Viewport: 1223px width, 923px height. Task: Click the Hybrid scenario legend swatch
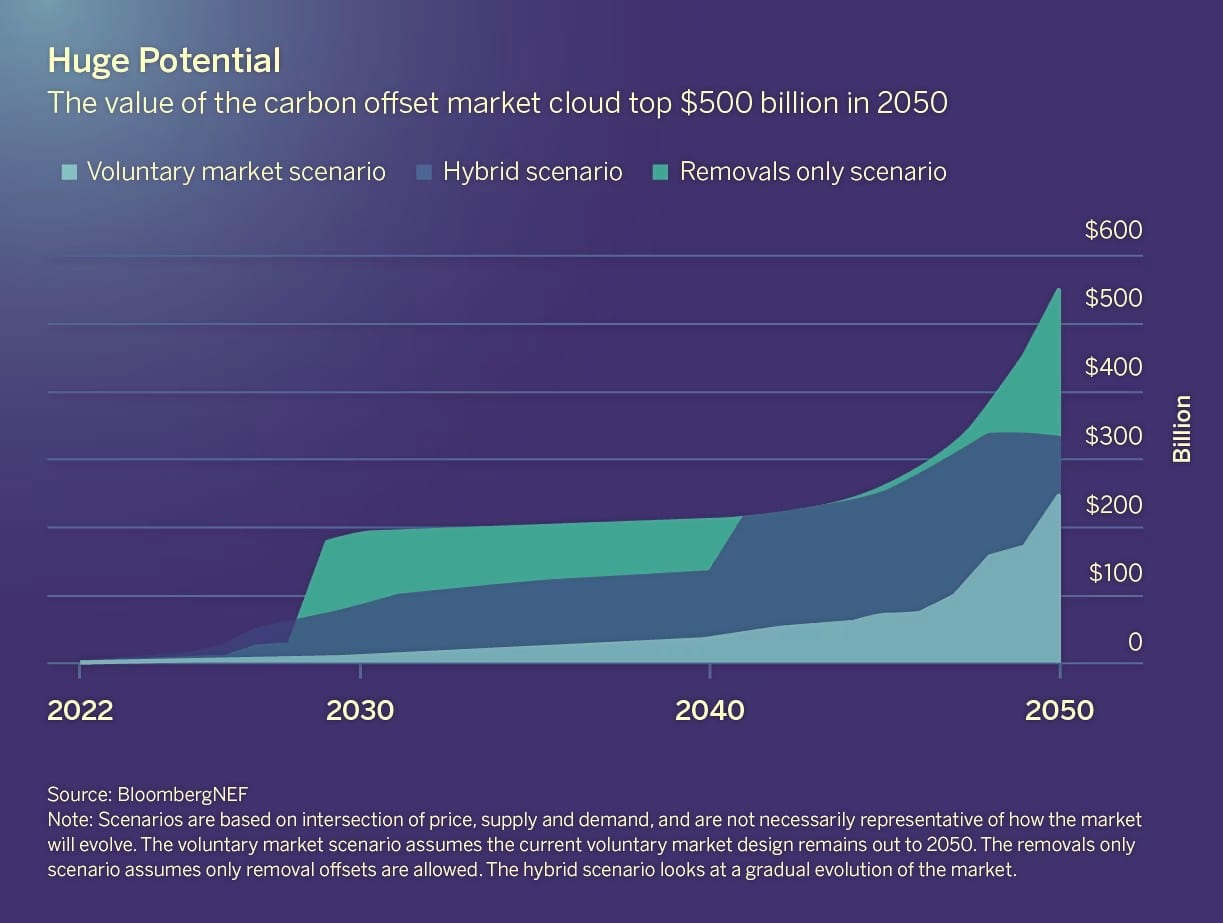[423, 173]
